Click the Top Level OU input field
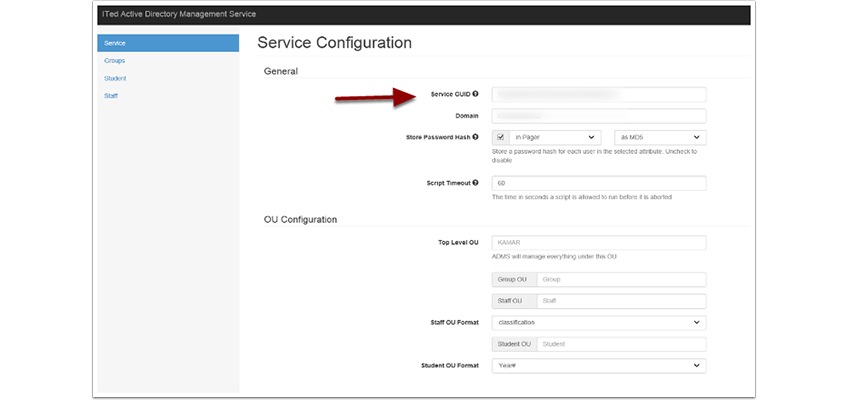 coord(599,243)
